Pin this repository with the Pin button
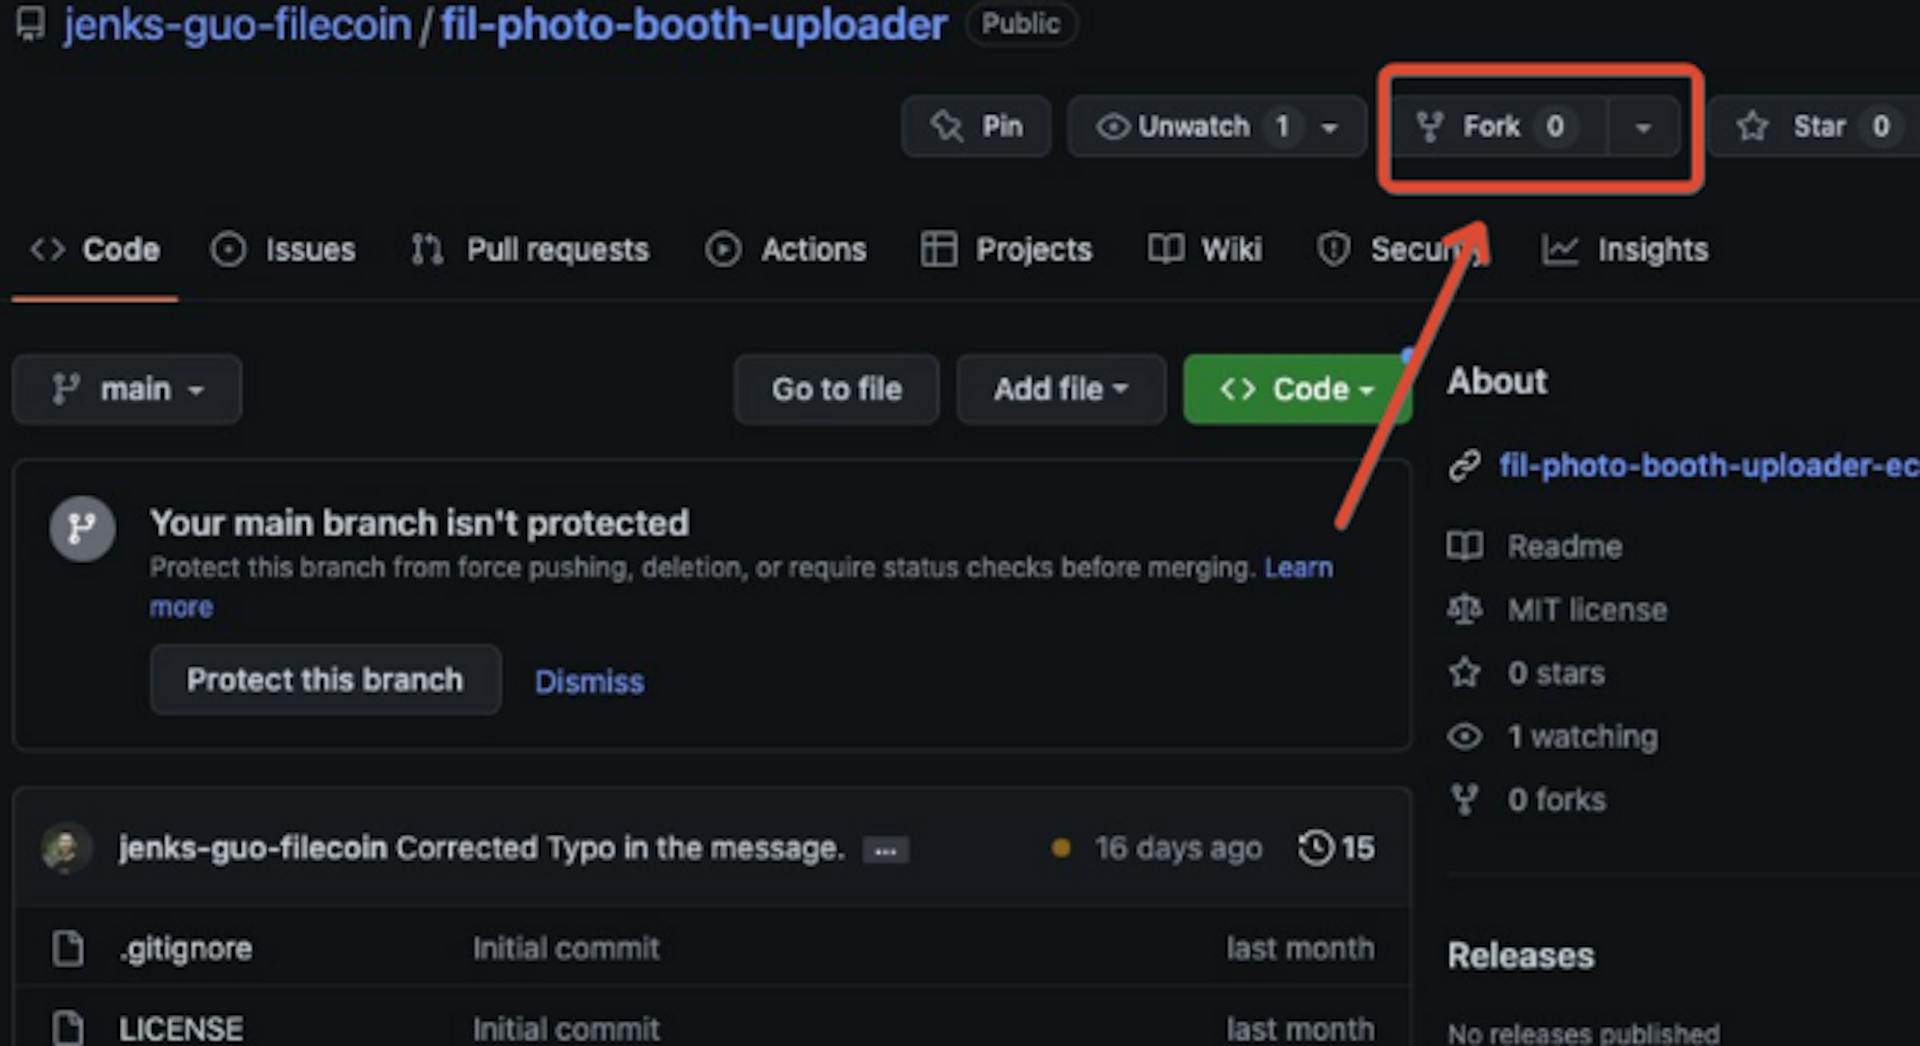The image size is (1920, 1046). coord(976,126)
